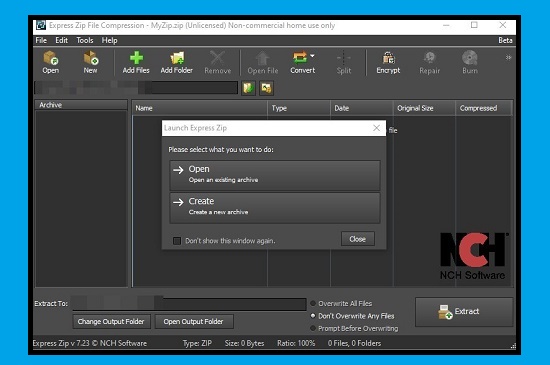This screenshot has height=365, width=550.
Task: Dismiss the Launch Express Zip dialog with X
Action: pos(376,128)
